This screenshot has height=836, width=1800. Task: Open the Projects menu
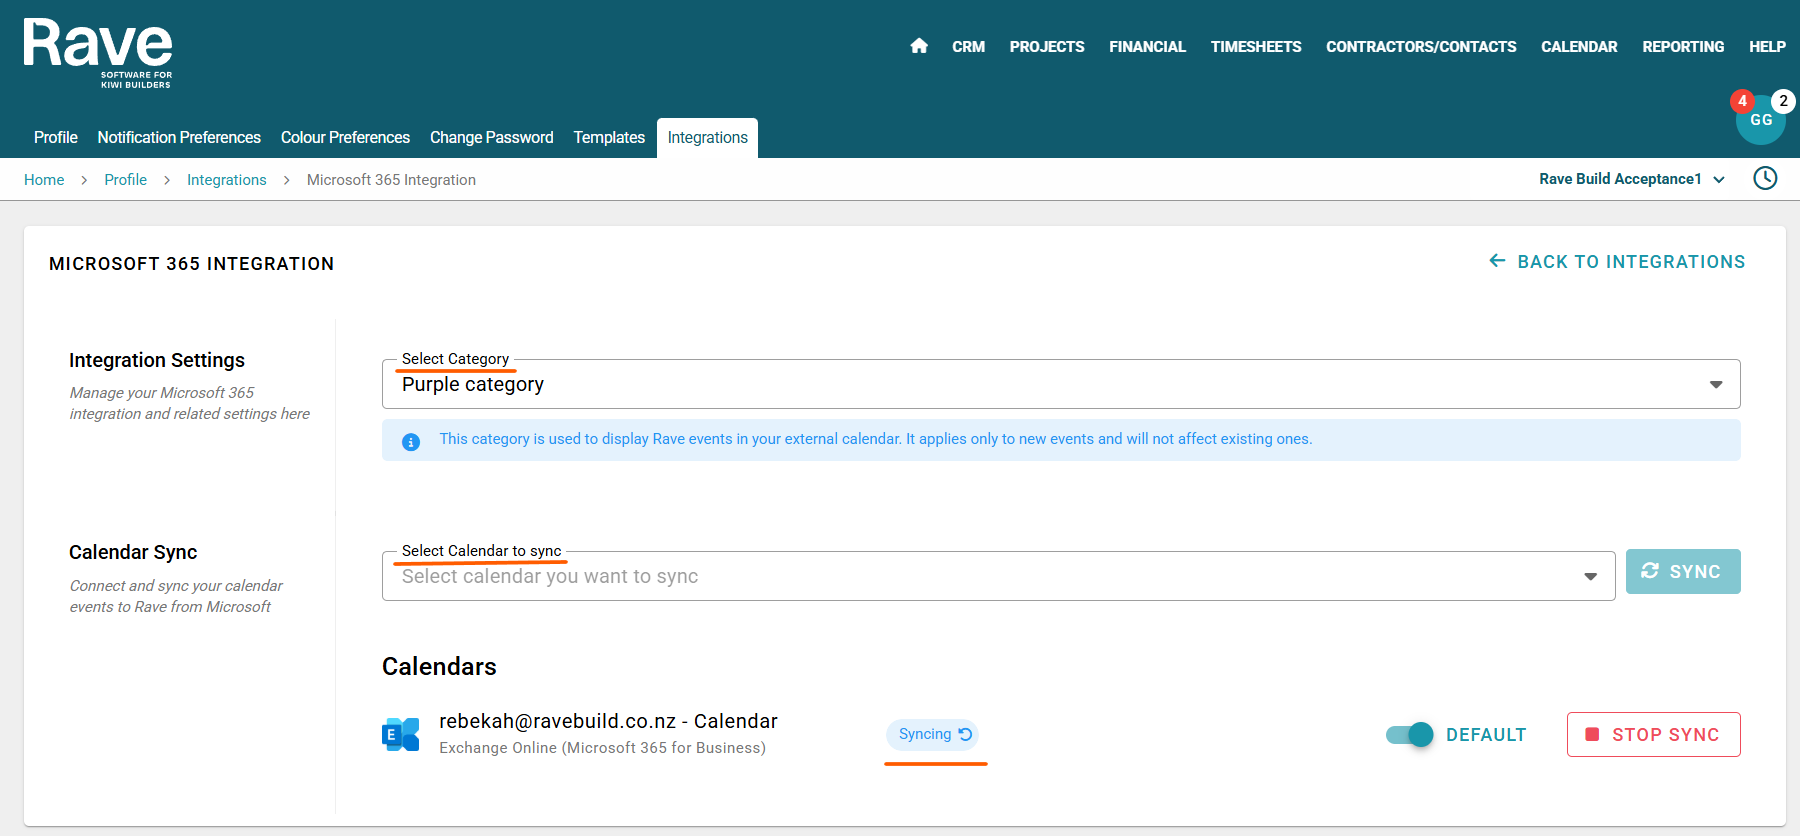coord(1047,47)
